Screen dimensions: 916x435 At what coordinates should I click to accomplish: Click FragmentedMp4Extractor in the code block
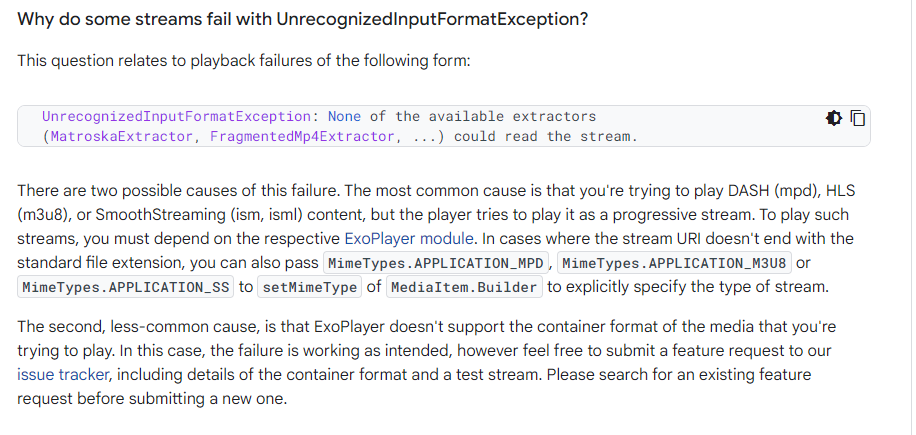click(302, 137)
